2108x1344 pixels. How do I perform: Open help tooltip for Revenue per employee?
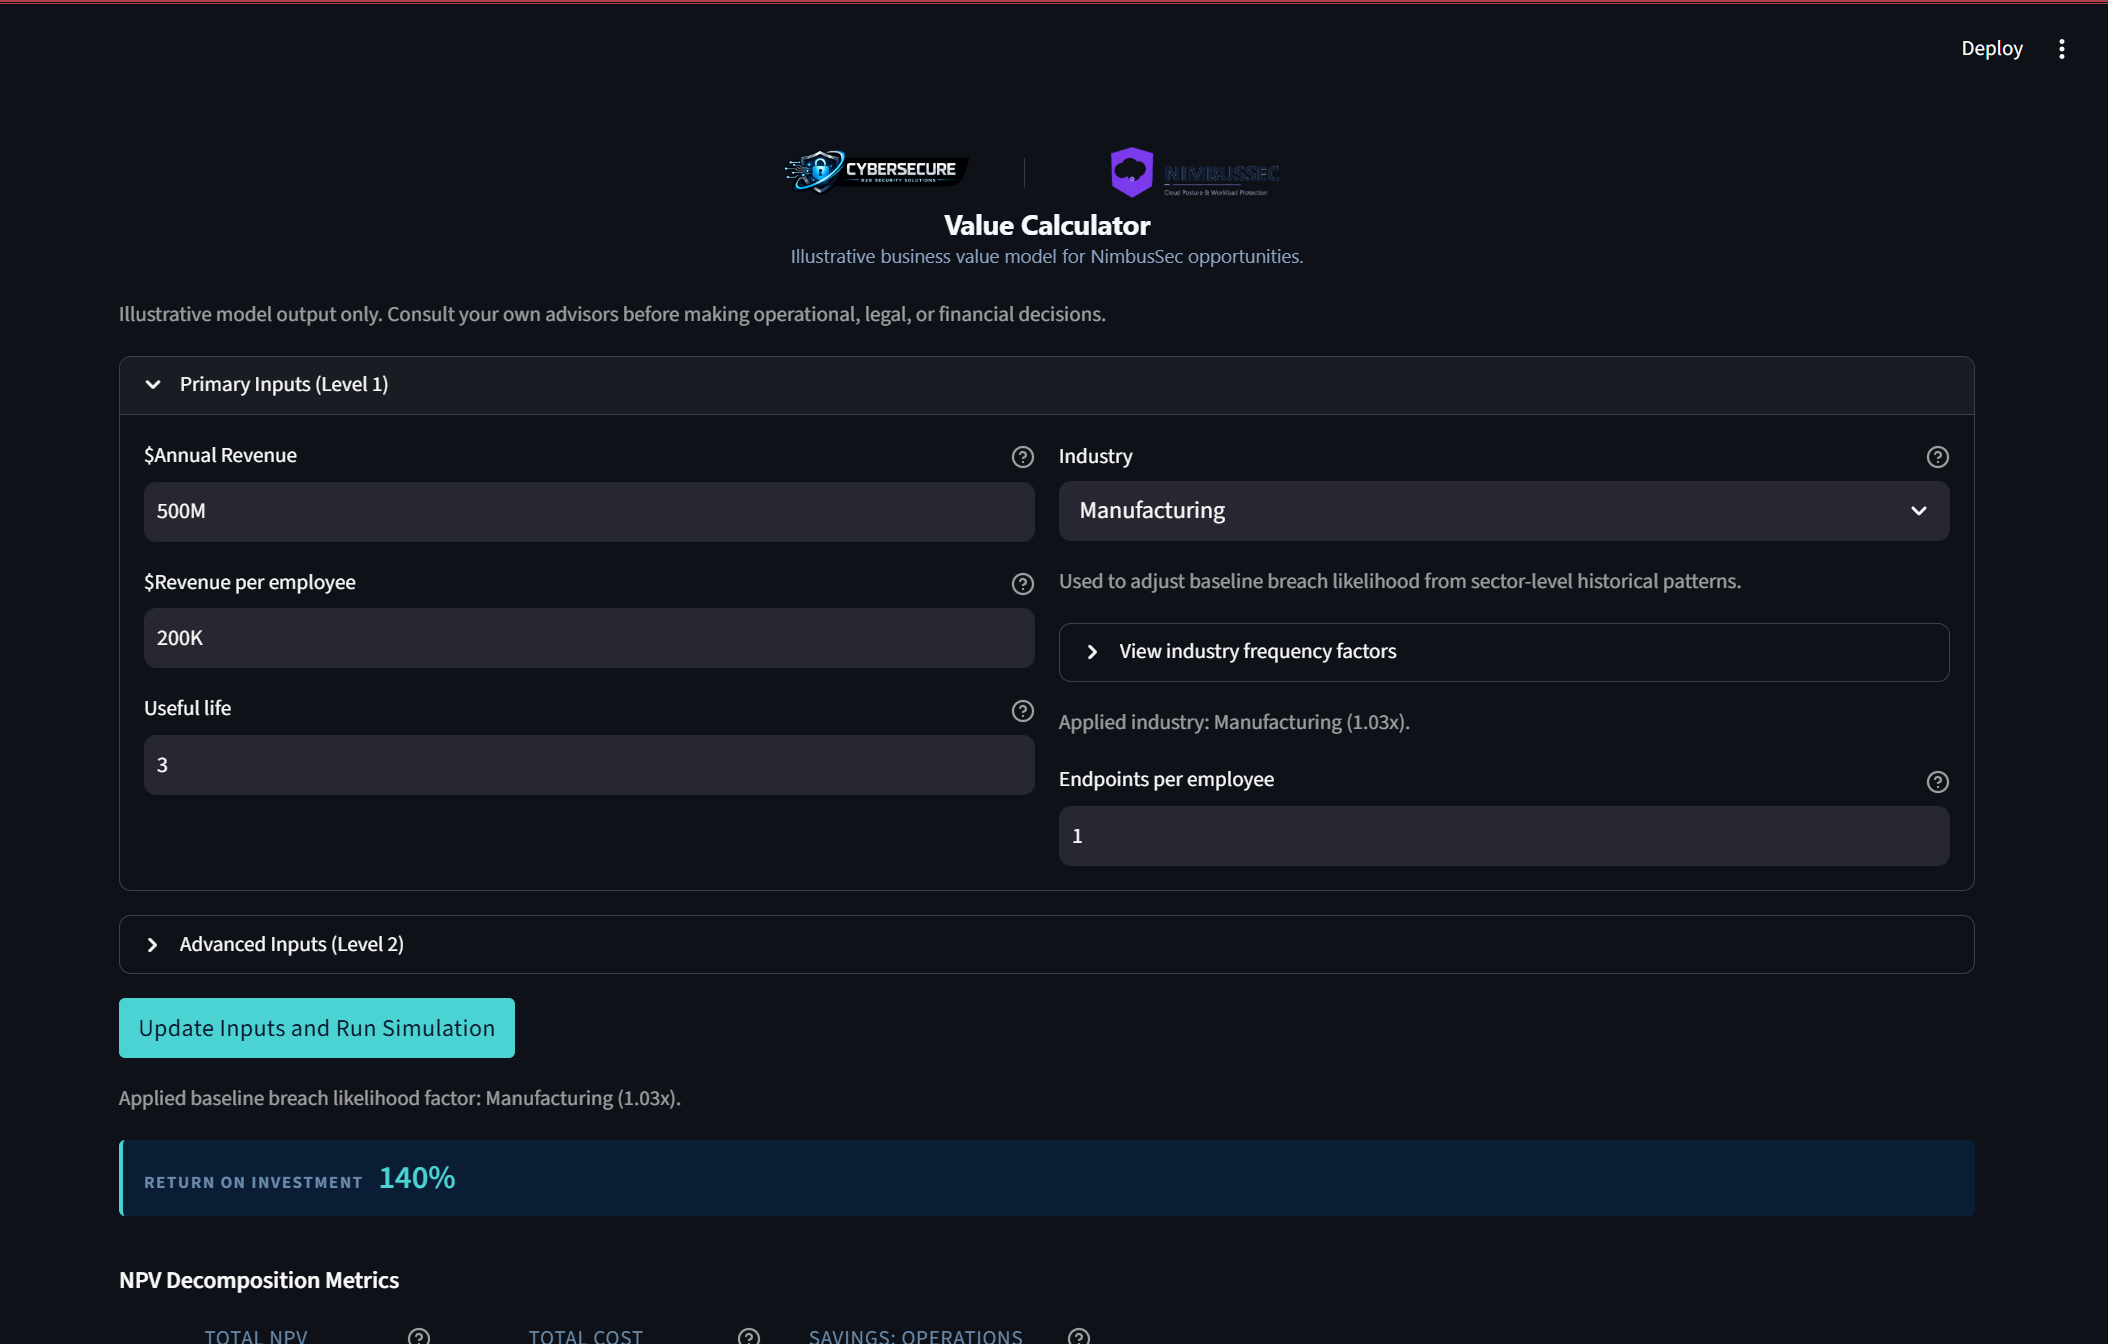tap(1022, 584)
